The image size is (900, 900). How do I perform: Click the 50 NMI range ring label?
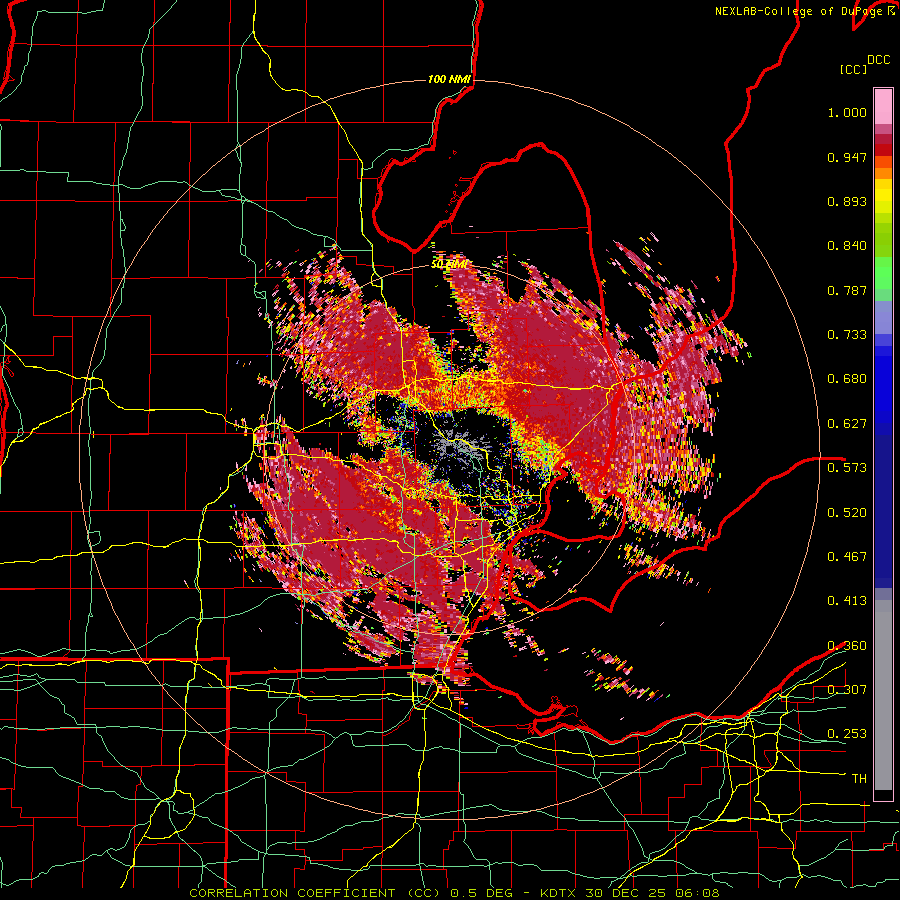click(x=449, y=264)
